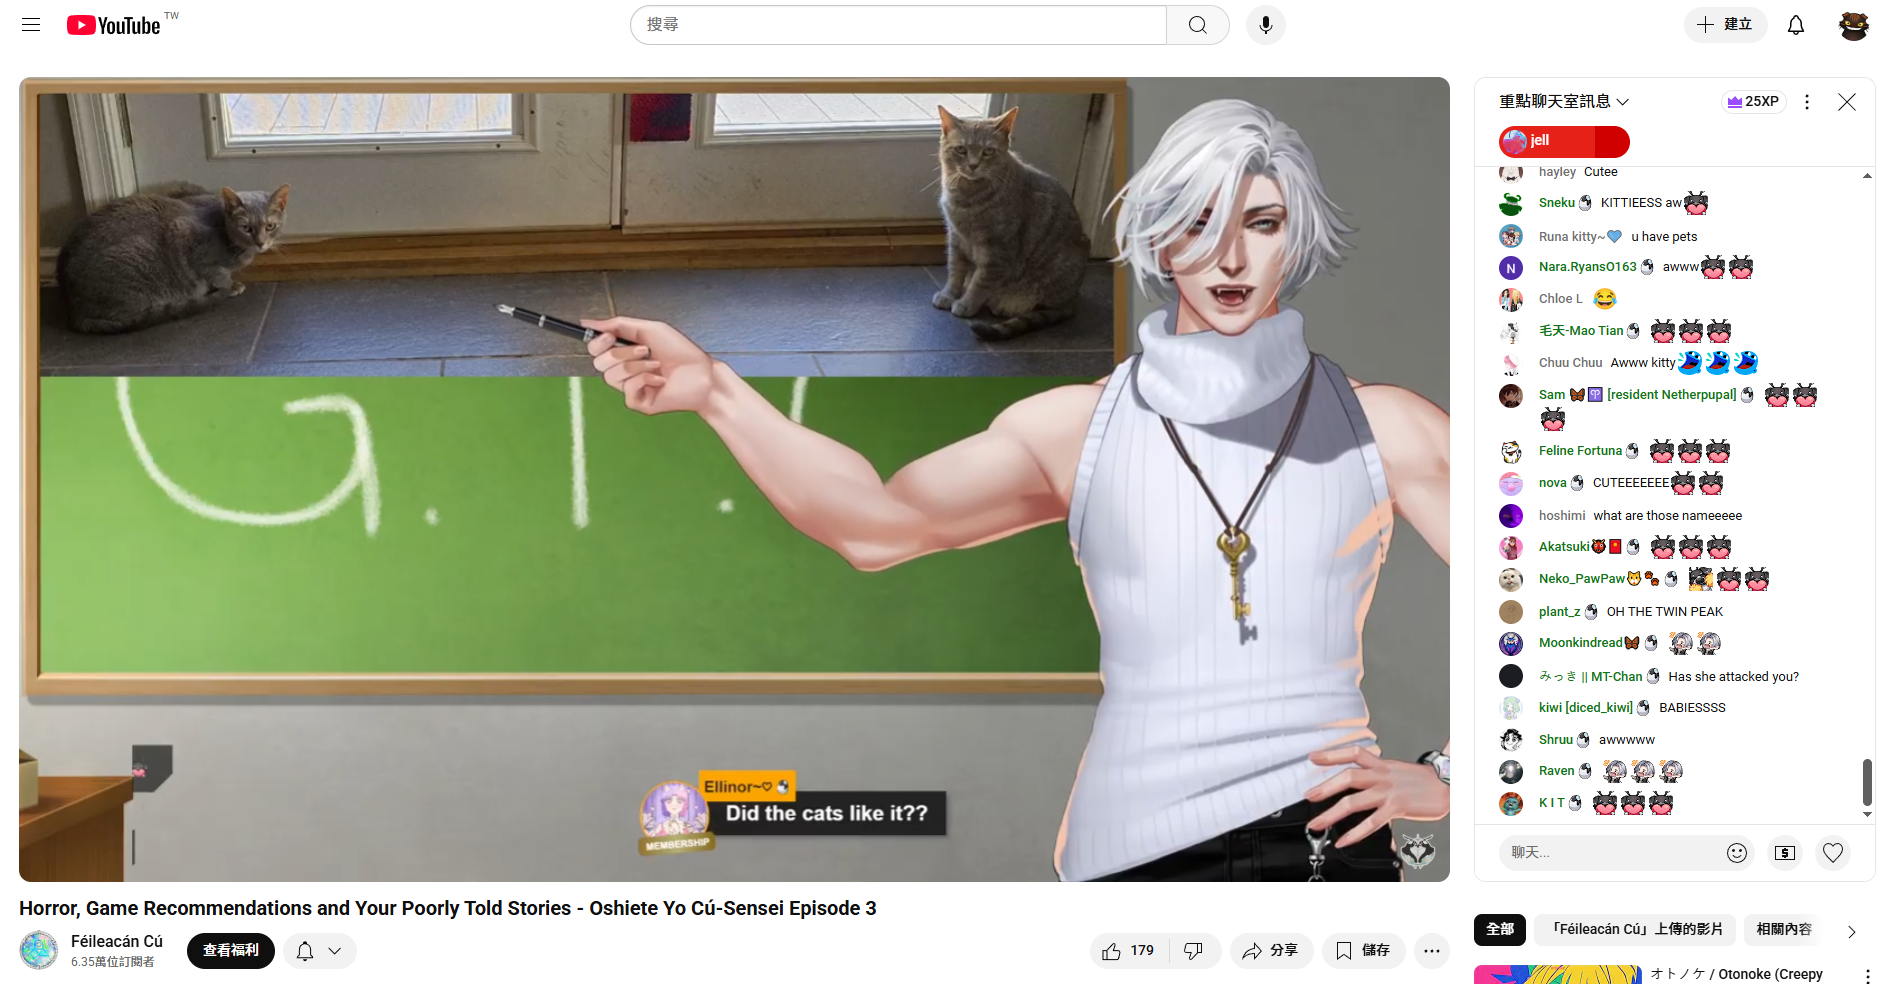1885x984 pixels.
Task: Select the 全部 filter chip
Action: [x=1499, y=929]
